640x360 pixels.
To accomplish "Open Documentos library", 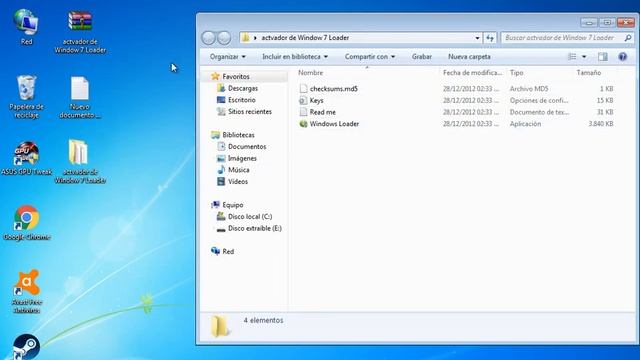I will pos(247,147).
